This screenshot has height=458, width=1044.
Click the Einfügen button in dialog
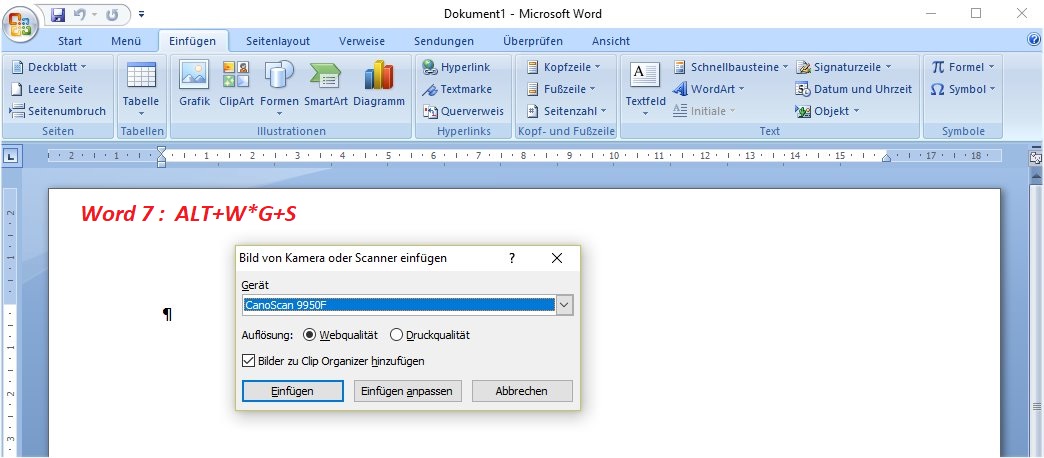(292, 391)
